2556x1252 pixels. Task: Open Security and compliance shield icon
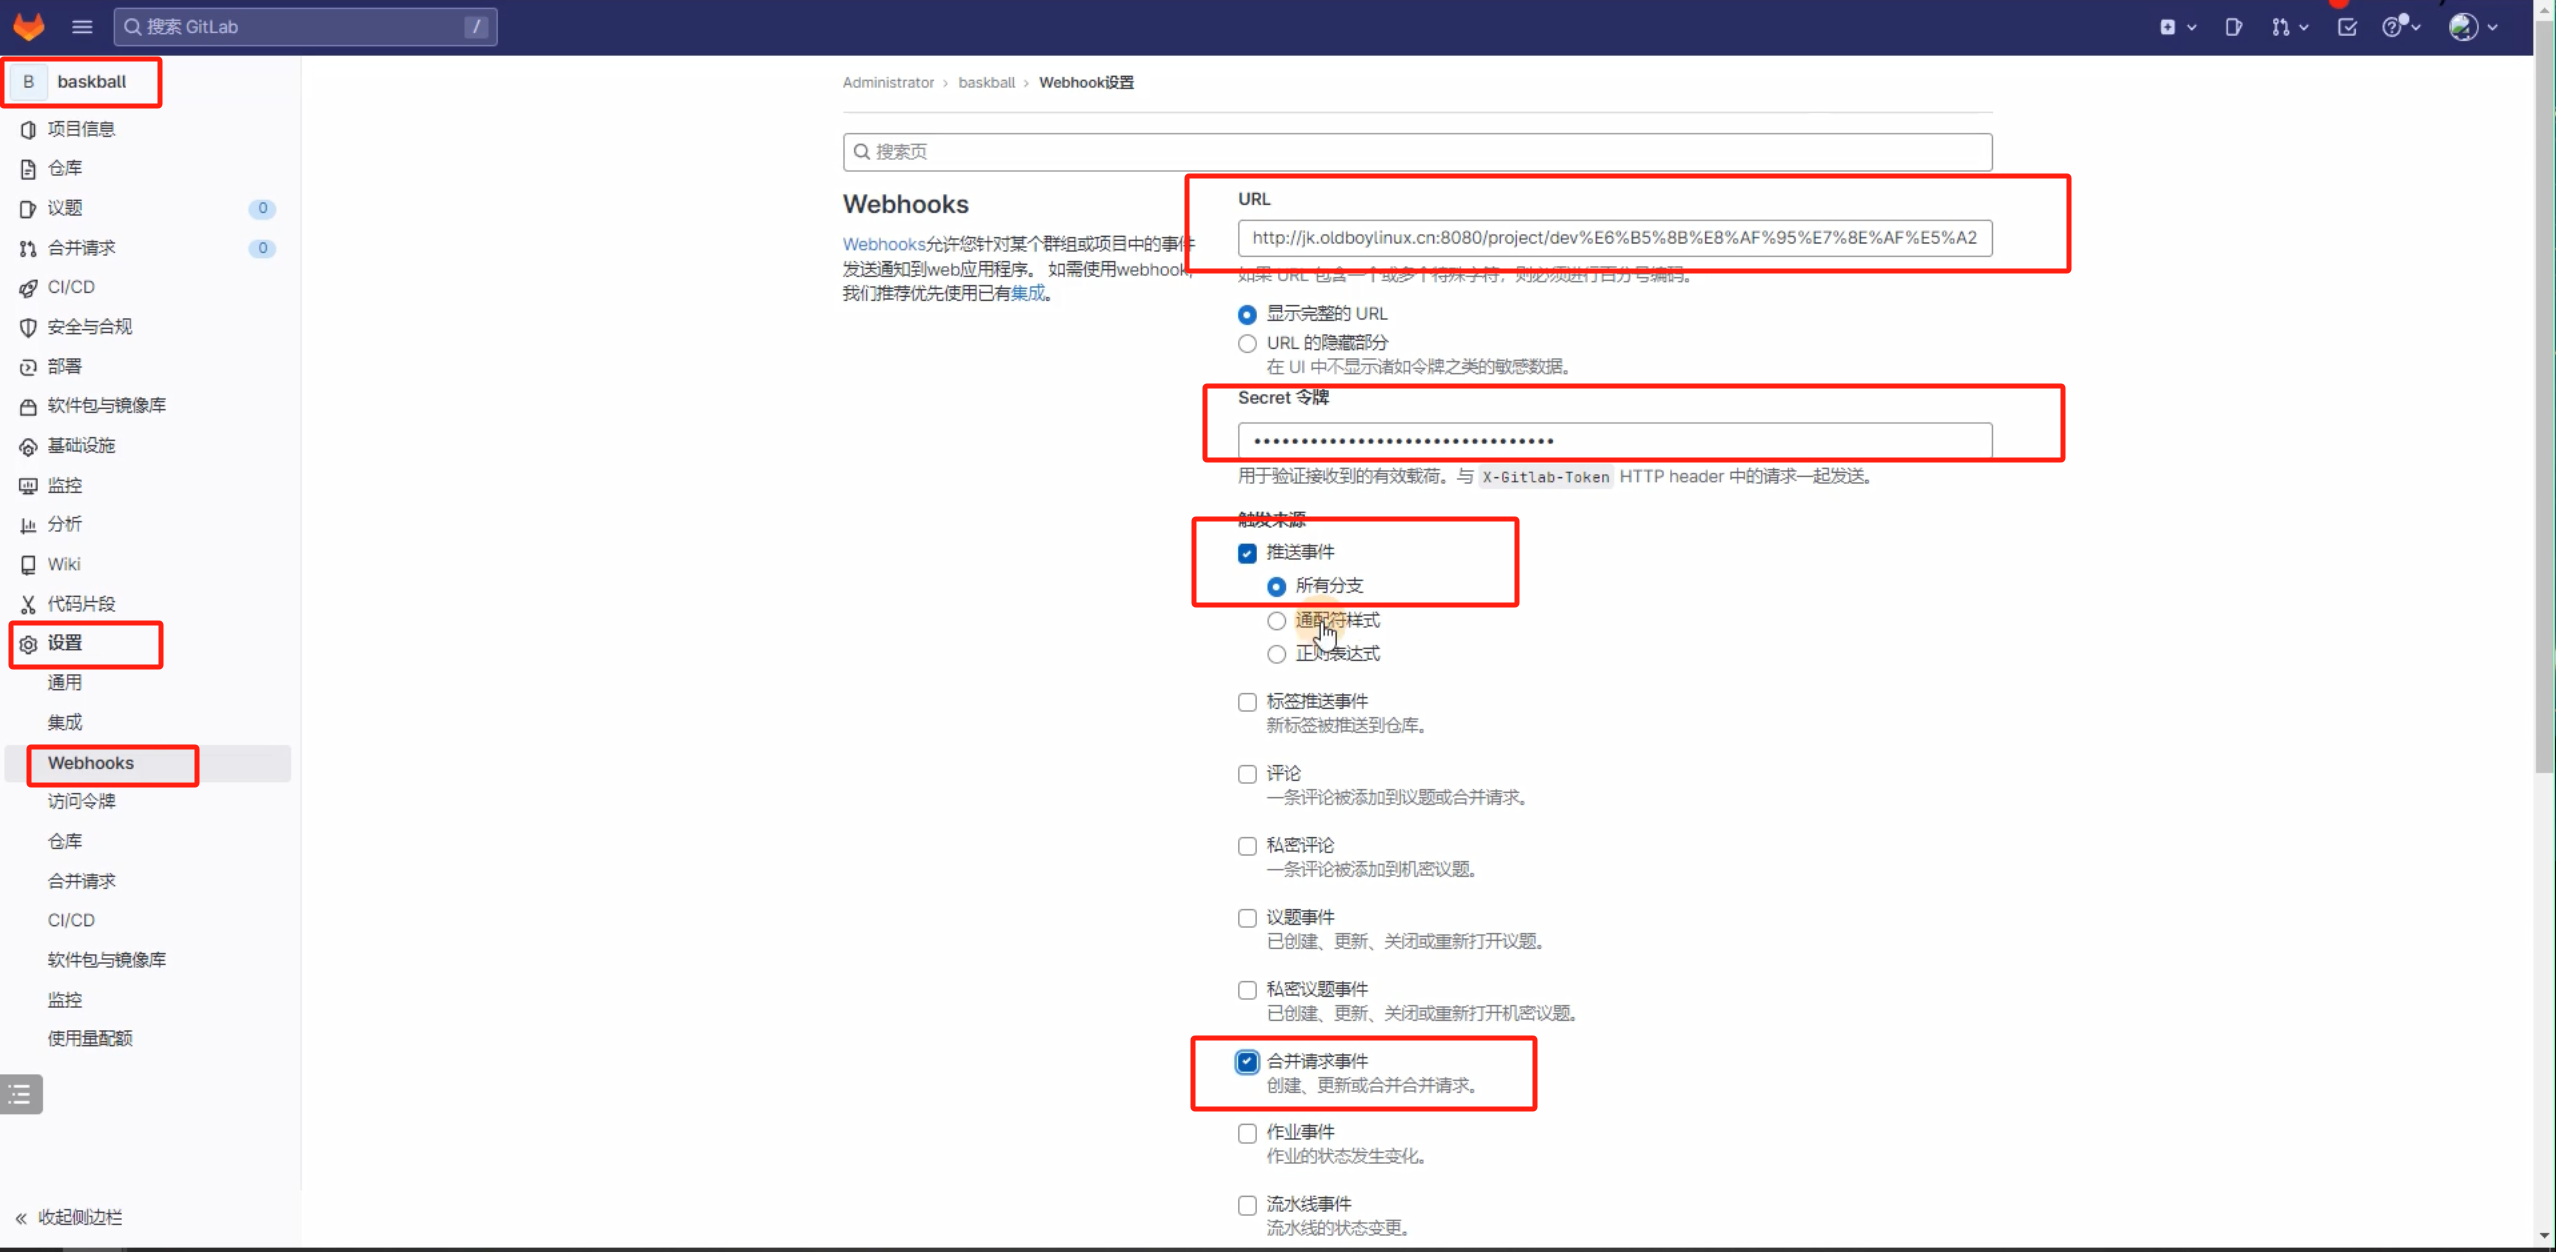coord(28,327)
